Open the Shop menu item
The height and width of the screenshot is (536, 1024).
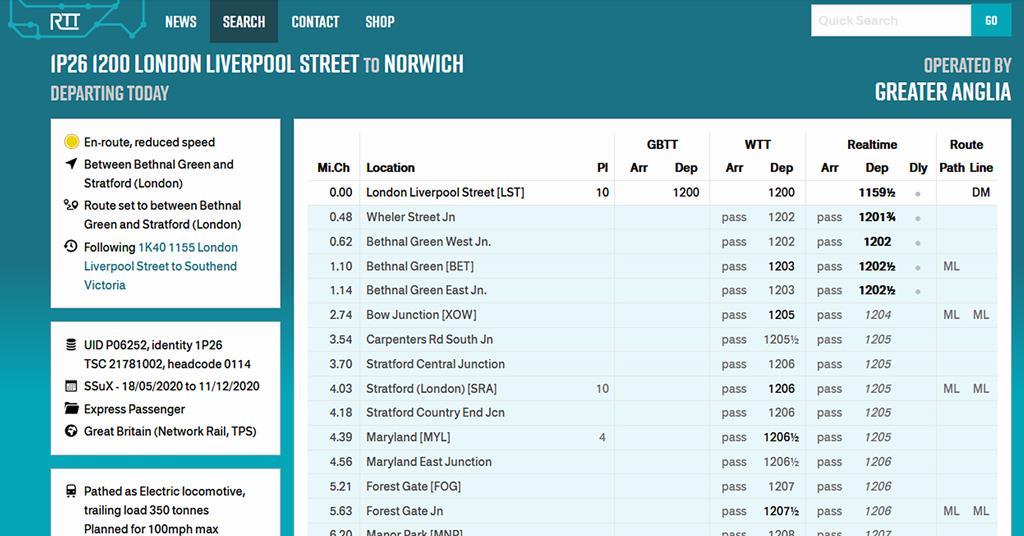click(379, 22)
